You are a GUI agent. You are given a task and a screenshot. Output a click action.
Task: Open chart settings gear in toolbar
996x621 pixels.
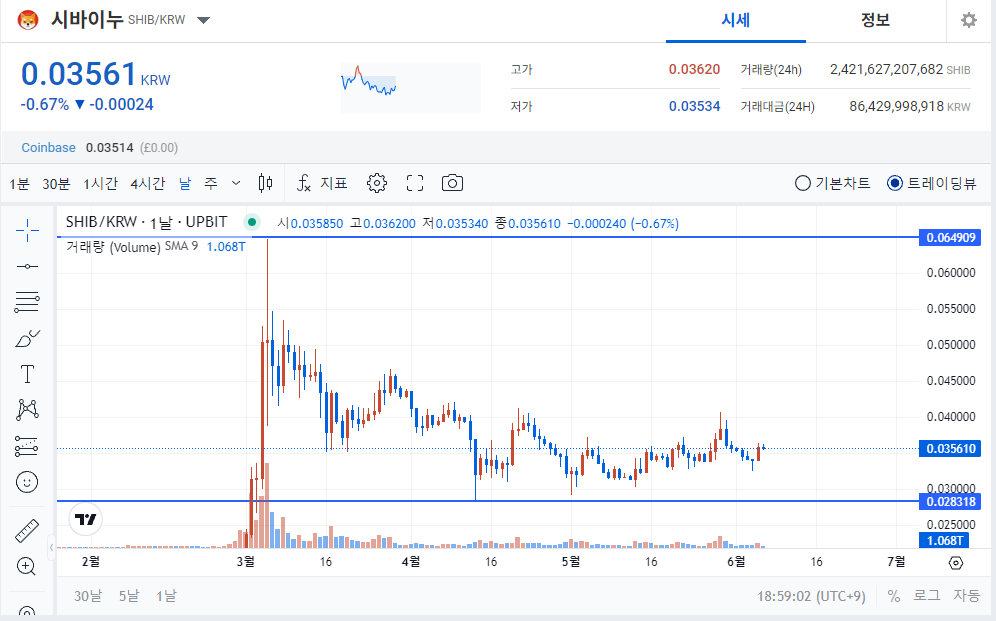[377, 184]
